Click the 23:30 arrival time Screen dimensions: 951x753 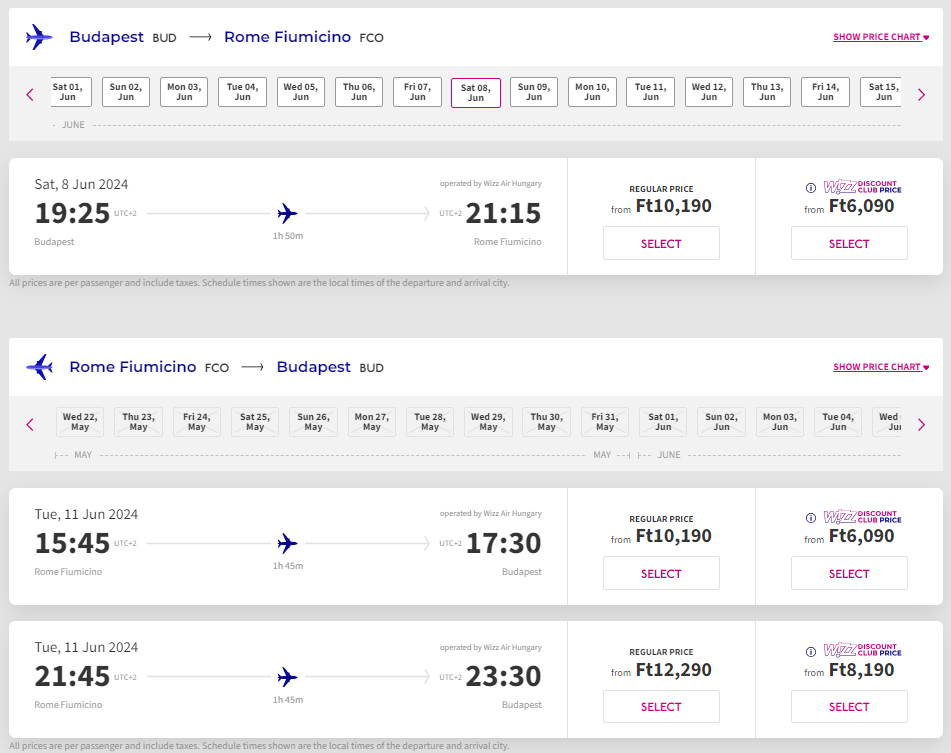point(503,677)
